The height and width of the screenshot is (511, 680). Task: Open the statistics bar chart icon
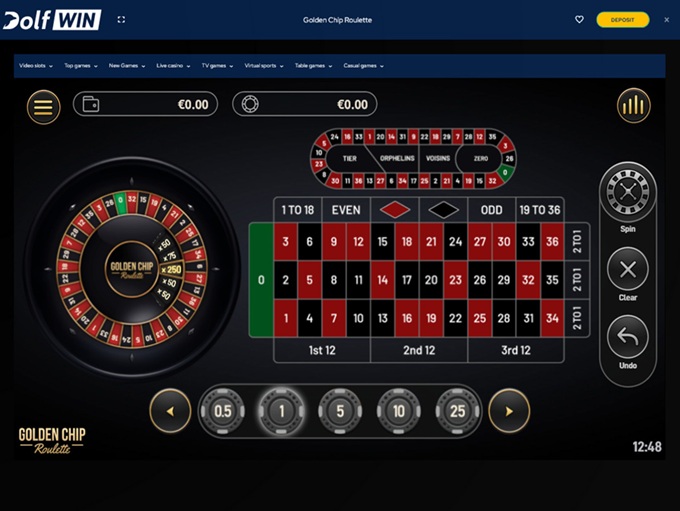(x=634, y=105)
